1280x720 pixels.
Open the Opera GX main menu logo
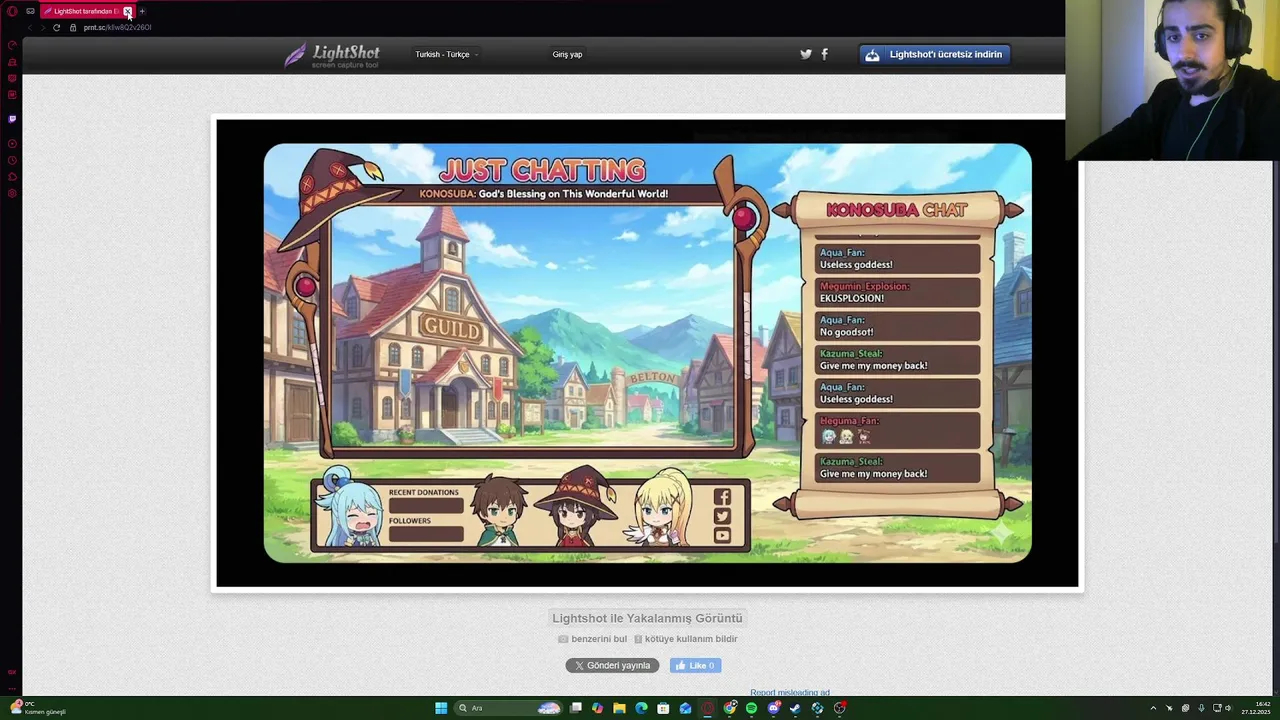[12, 12]
